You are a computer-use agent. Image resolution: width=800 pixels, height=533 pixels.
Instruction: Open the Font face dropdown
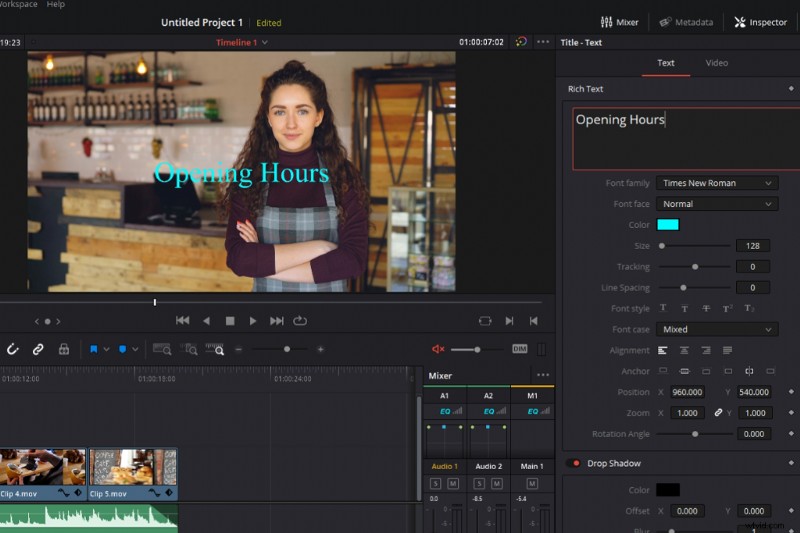pyautogui.click(x=717, y=204)
